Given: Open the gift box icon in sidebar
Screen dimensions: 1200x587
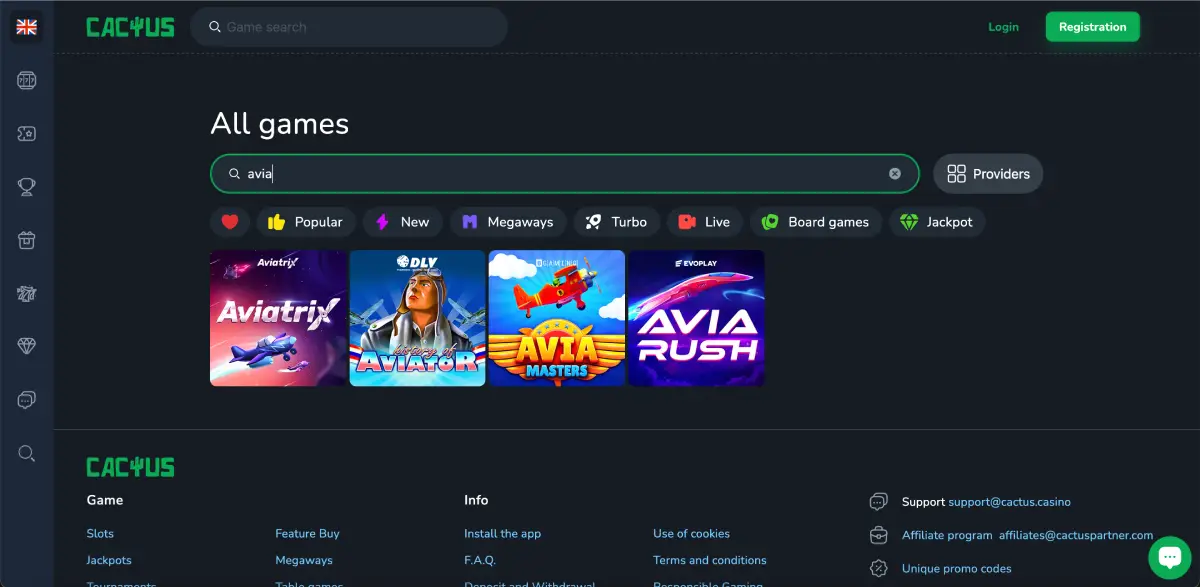Looking at the screenshot, I should (27, 240).
